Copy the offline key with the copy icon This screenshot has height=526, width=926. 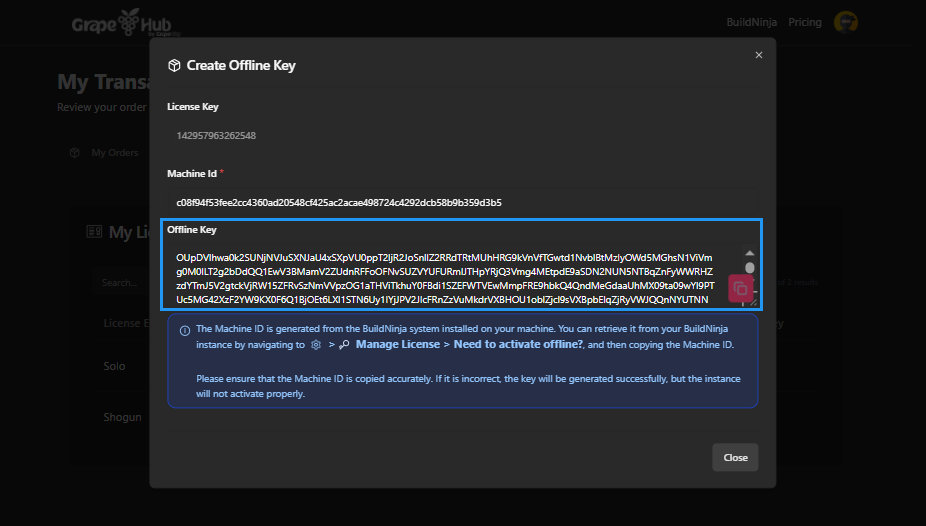tap(741, 289)
